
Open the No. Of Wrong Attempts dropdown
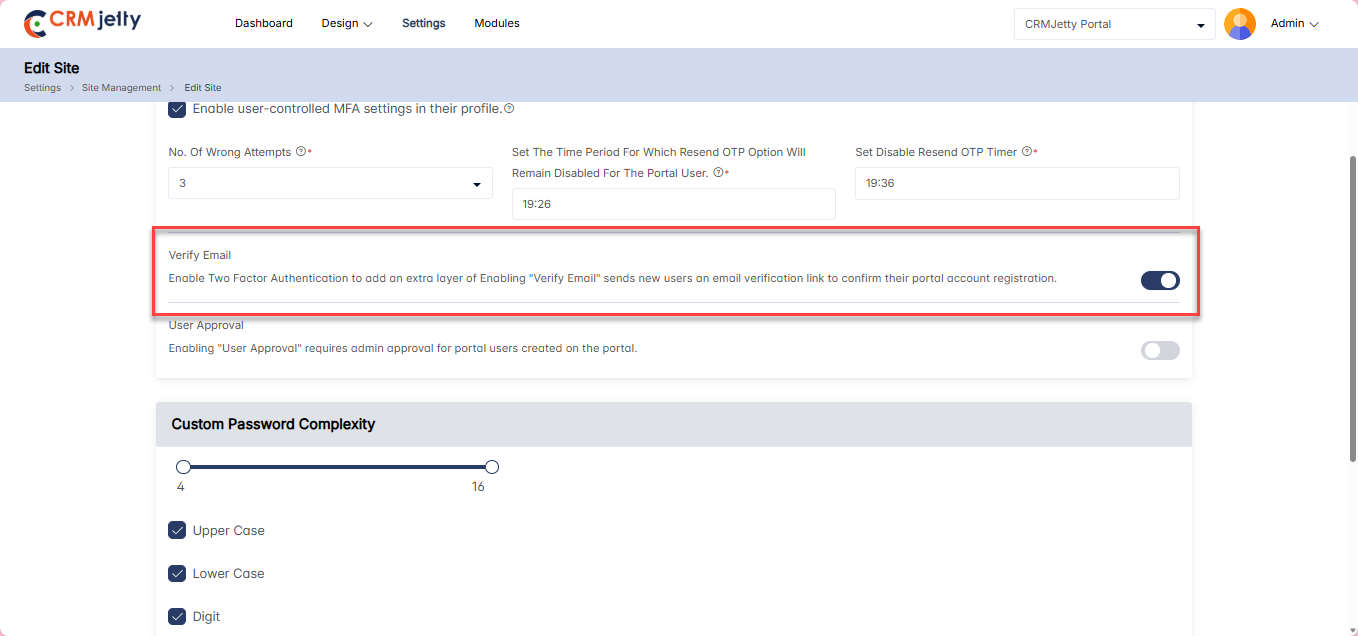[x=330, y=183]
